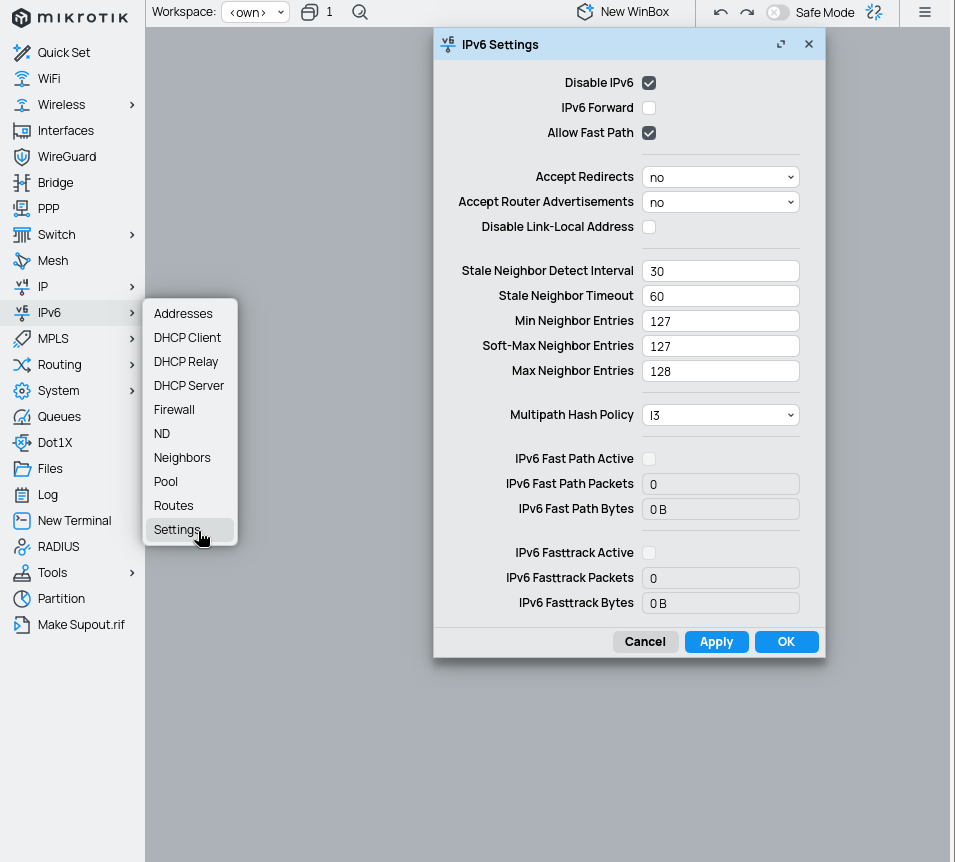Click the Max Neighbor Entries field
955x862 pixels.
tap(721, 371)
